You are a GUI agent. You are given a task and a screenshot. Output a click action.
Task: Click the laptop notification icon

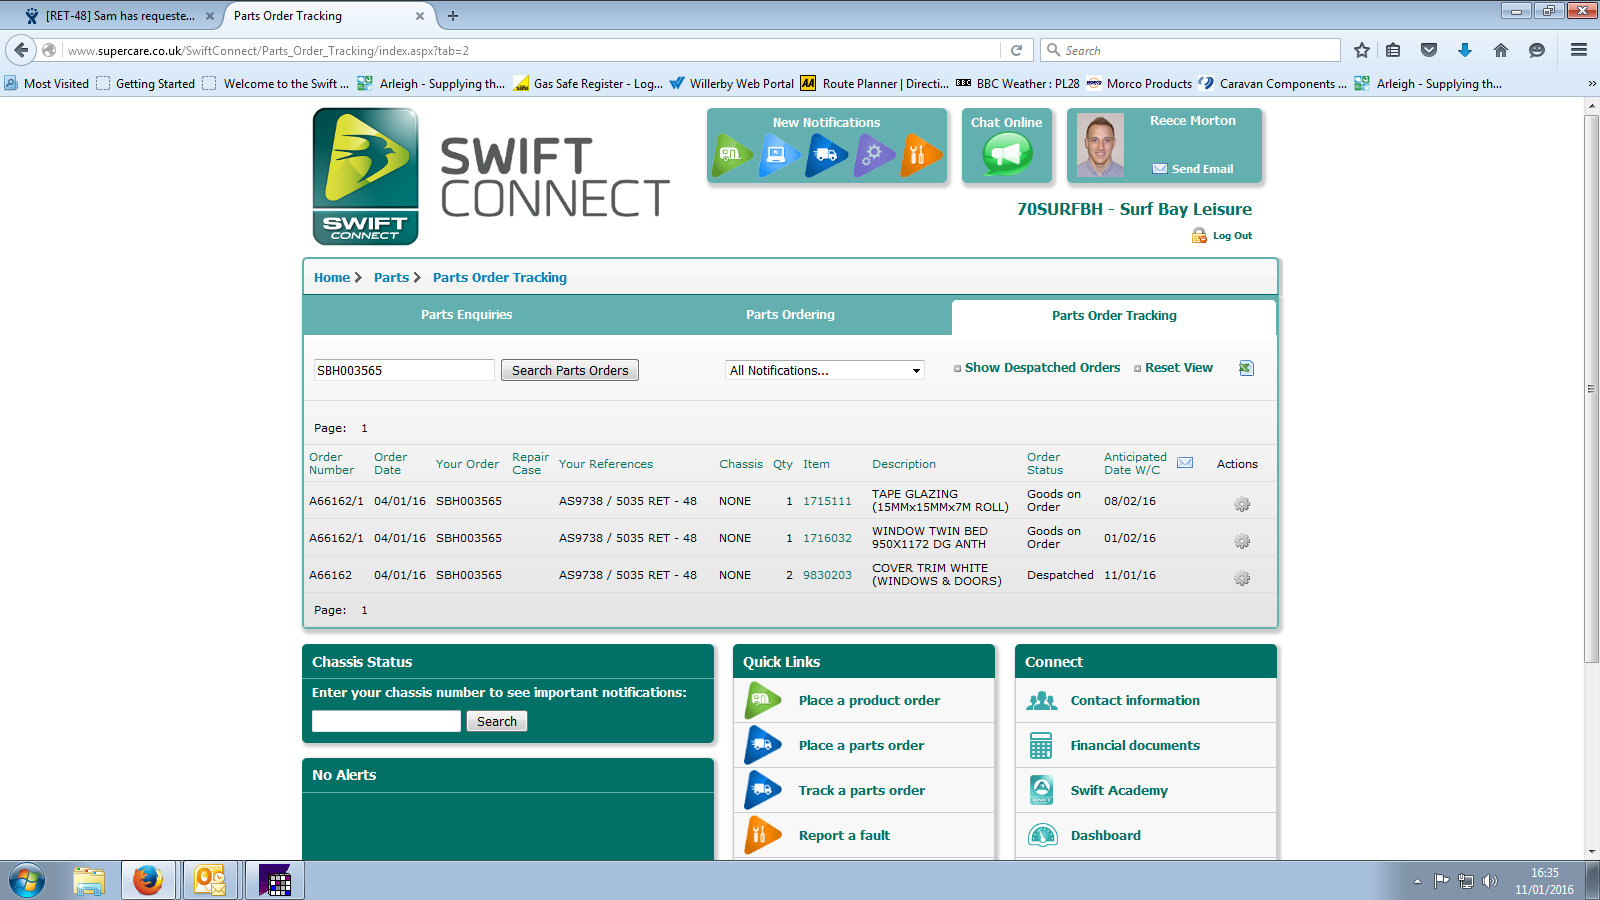click(778, 155)
